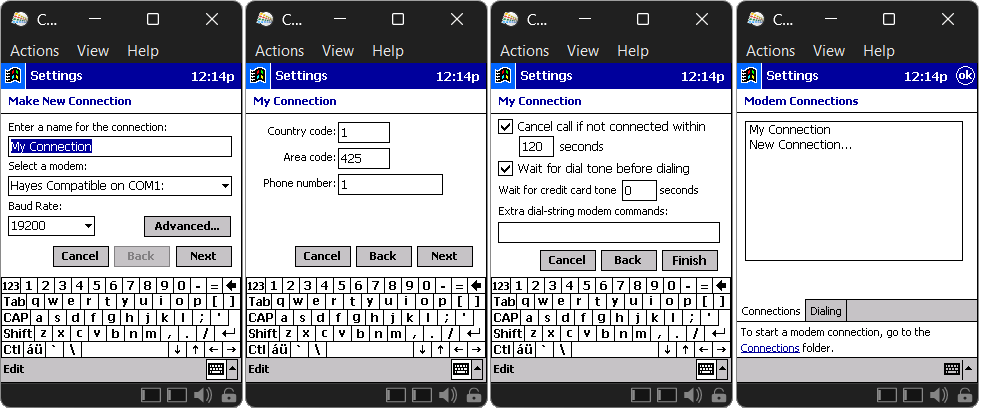Tap down arrow key in Make New Connection keyboard
This screenshot has height=411, width=981.
pyautogui.click(x=178, y=349)
